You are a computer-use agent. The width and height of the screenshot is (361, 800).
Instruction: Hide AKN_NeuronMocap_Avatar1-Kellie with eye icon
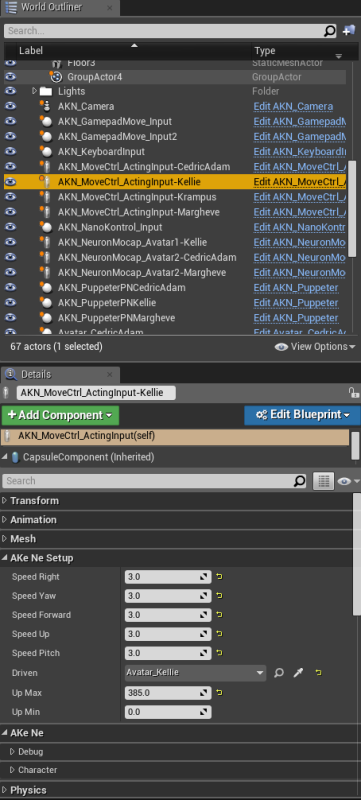10,242
